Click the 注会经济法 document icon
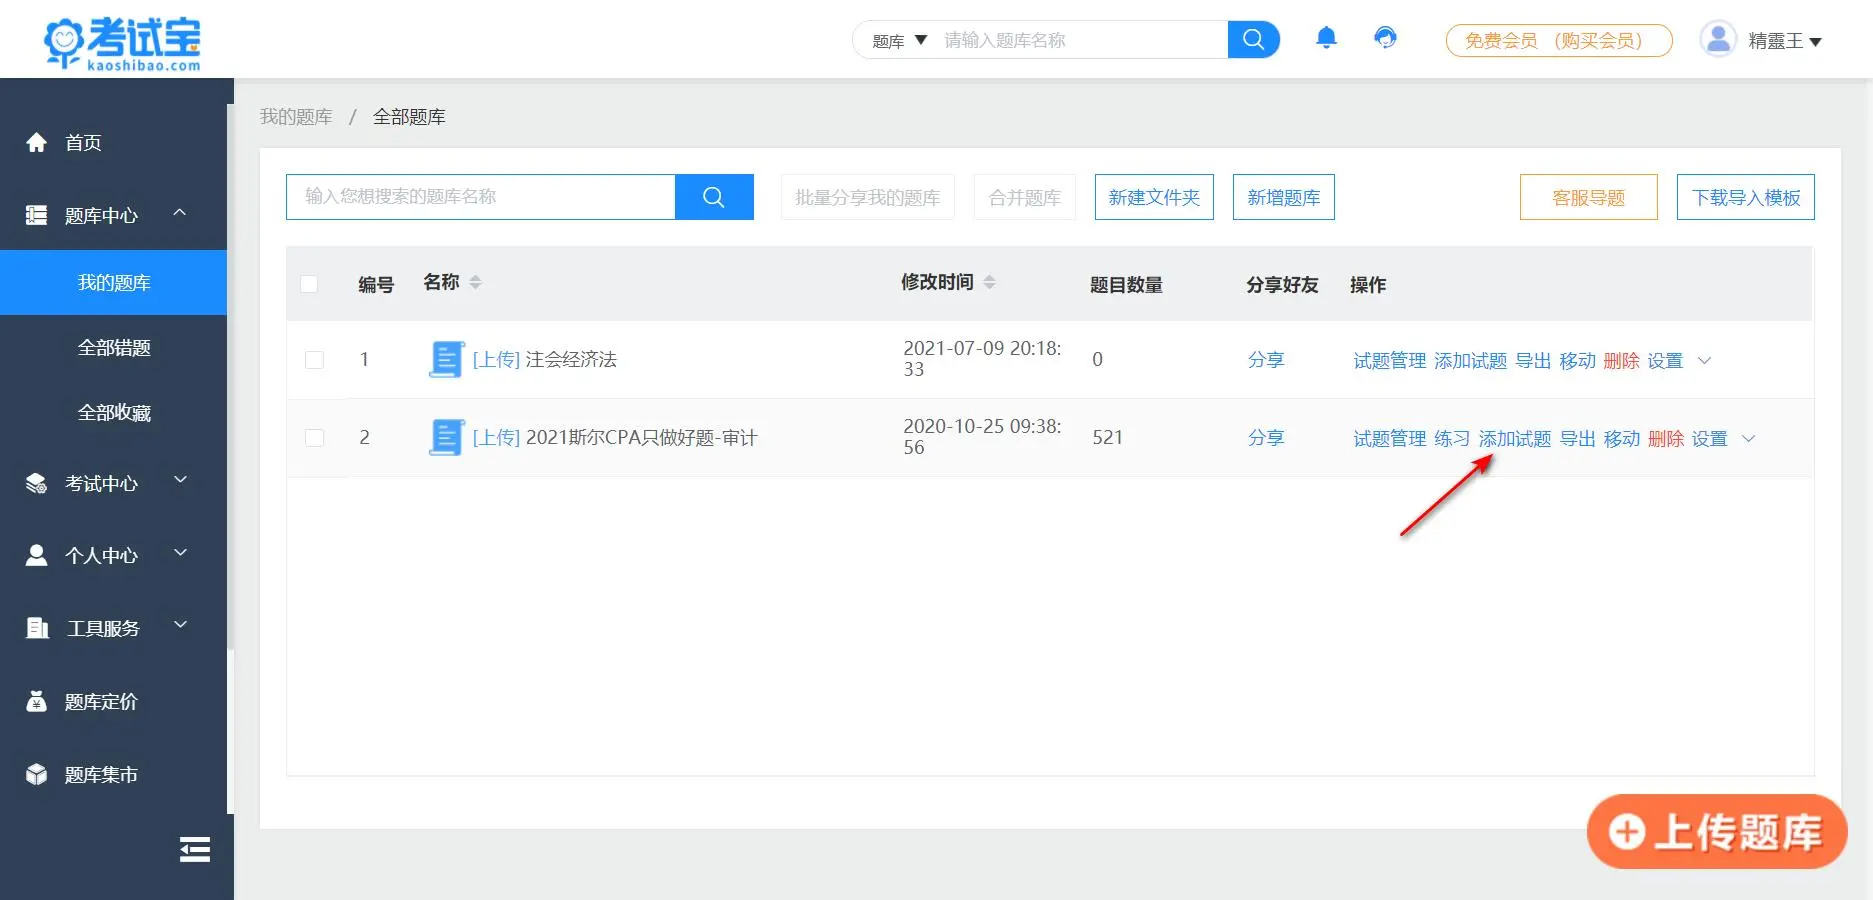 [x=446, y=359]
